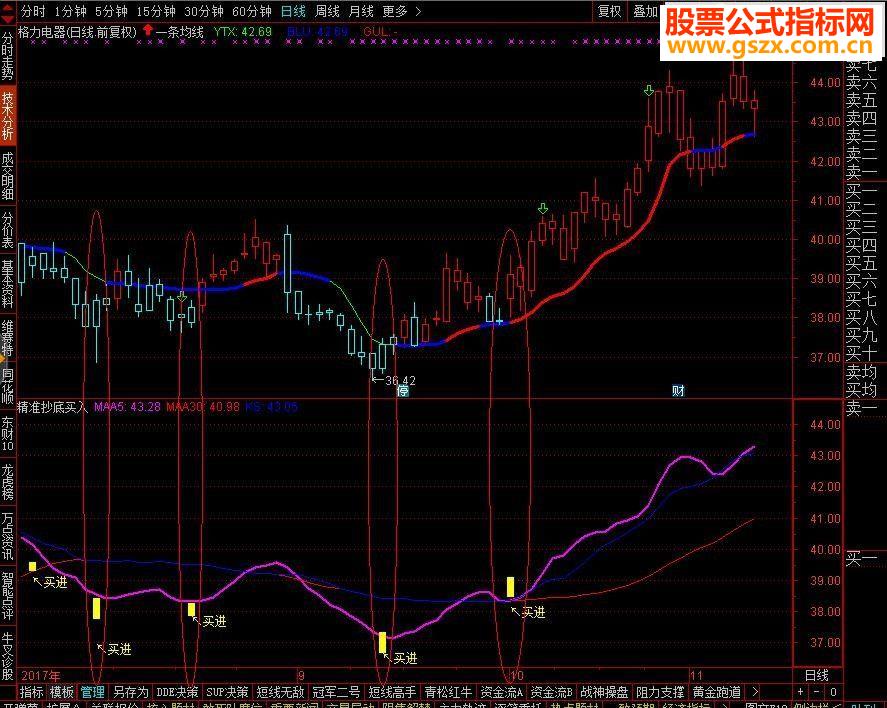Select the 日线 daily period tab

293,11
